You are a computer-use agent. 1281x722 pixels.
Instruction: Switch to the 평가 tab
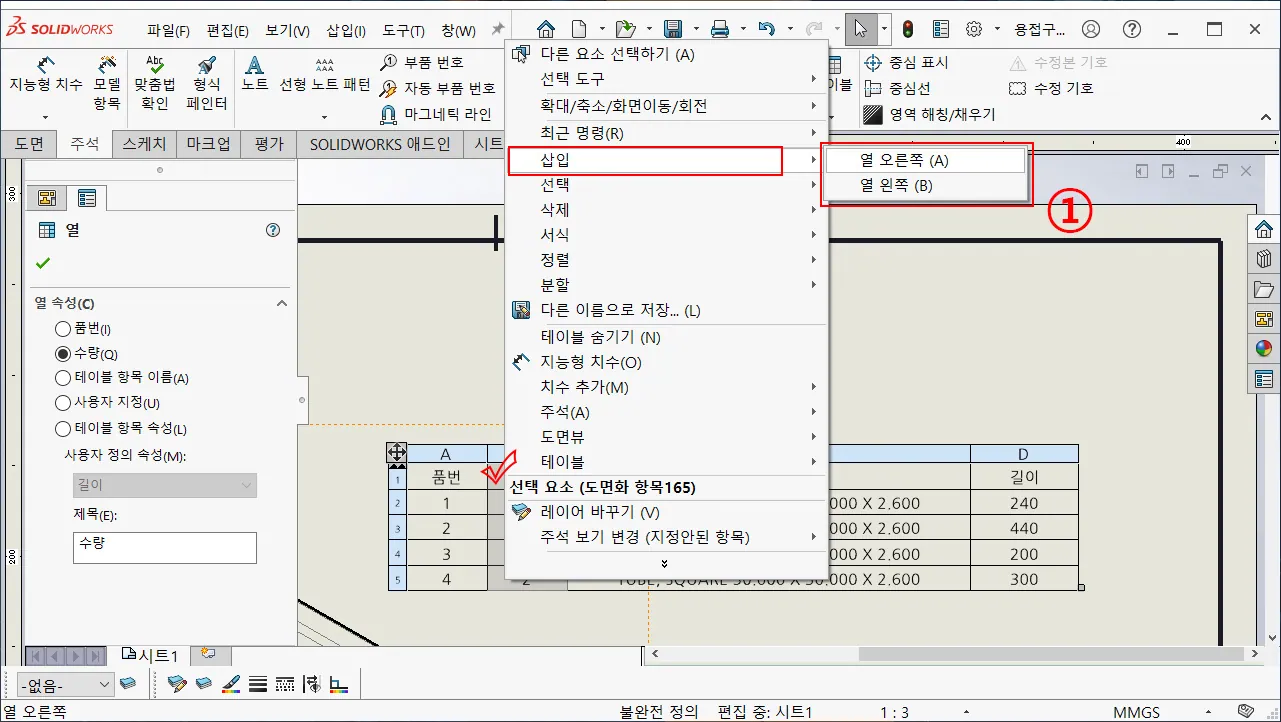tap(271, 143)
